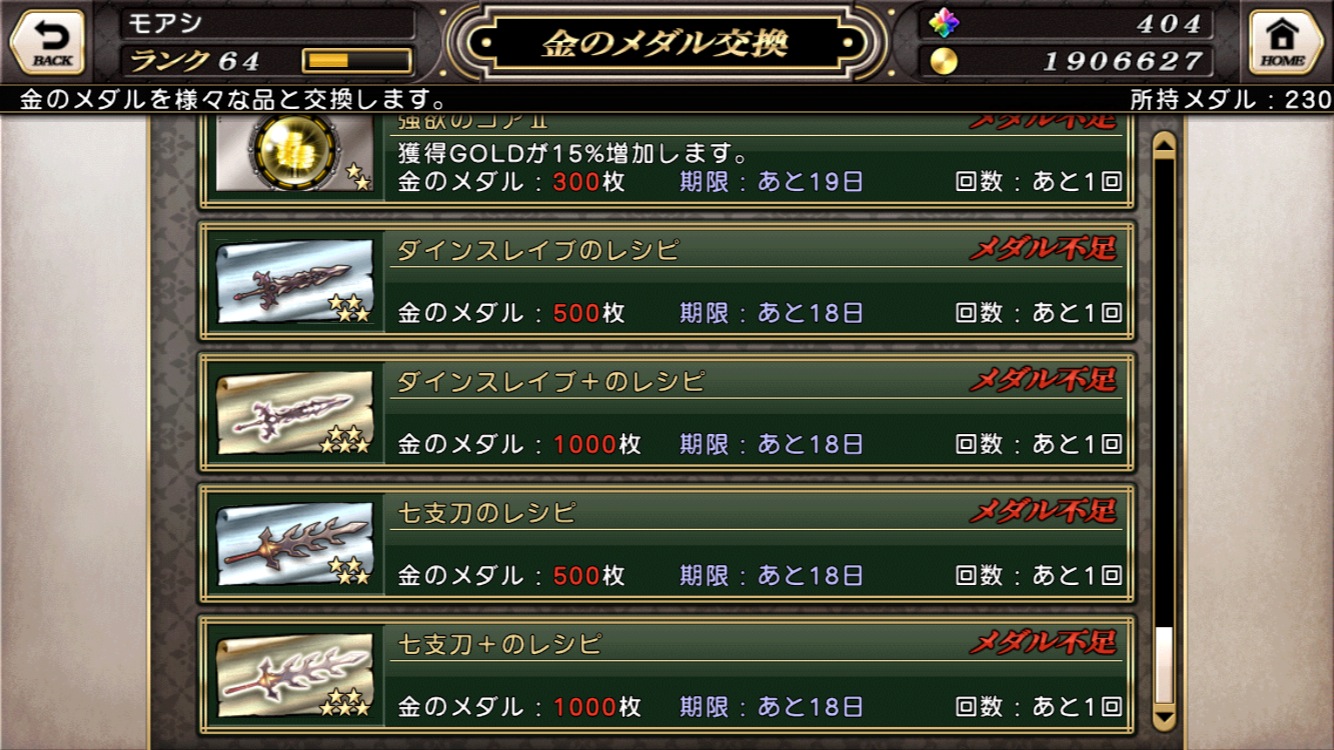Click the white scrollbar thumb
This screenshot has height=750, width=1334.
coord(1164,665)
